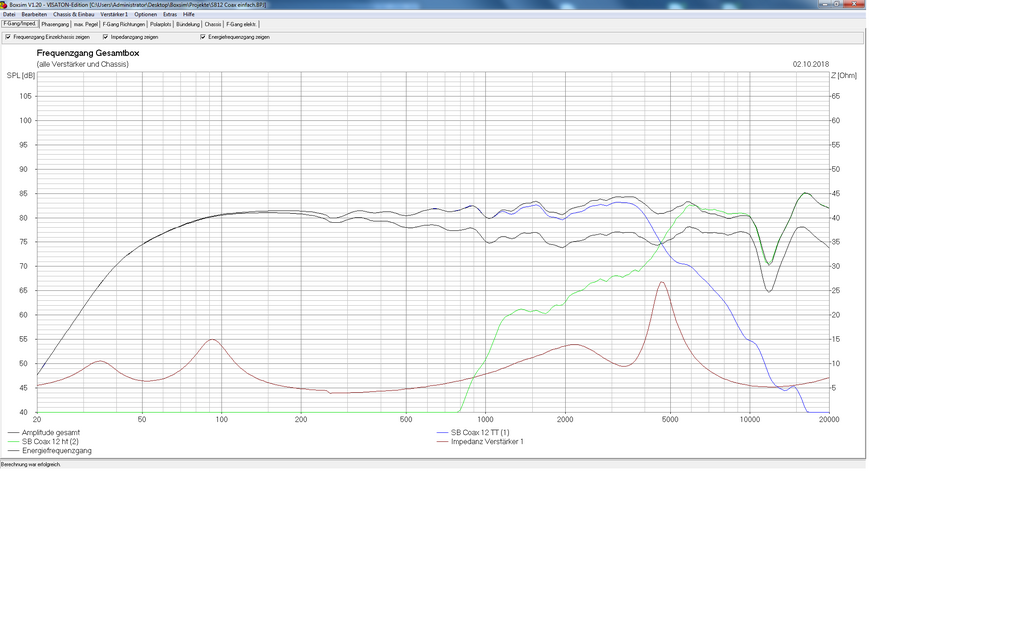Click the subtitle 'alle Verstärker und Chassis'
The height and width of the screenshot is (624, 1024).
pos(83,65)
